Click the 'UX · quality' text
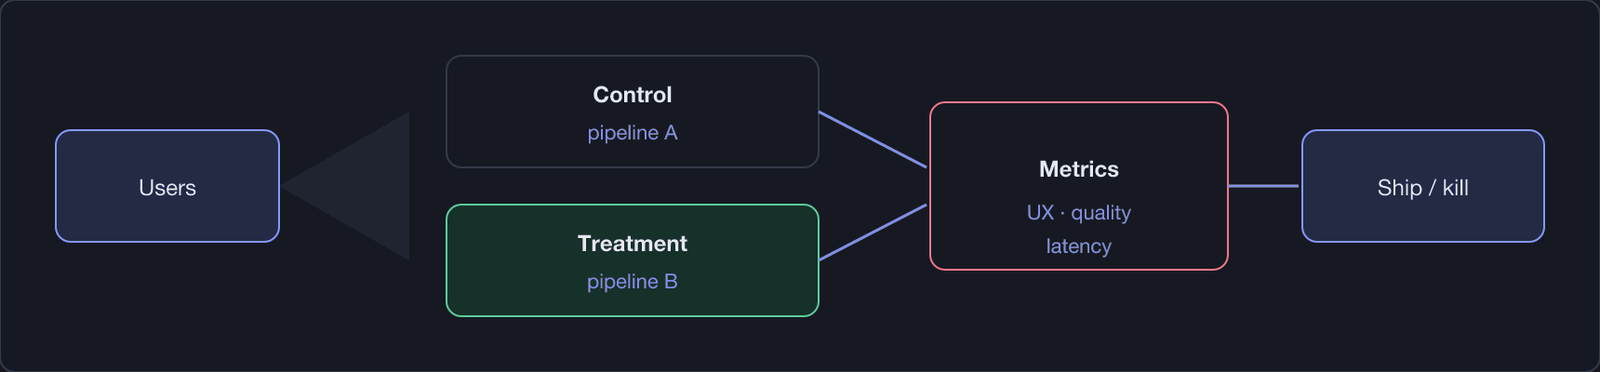The image size is (1600, 372). tap(1079, 213)
